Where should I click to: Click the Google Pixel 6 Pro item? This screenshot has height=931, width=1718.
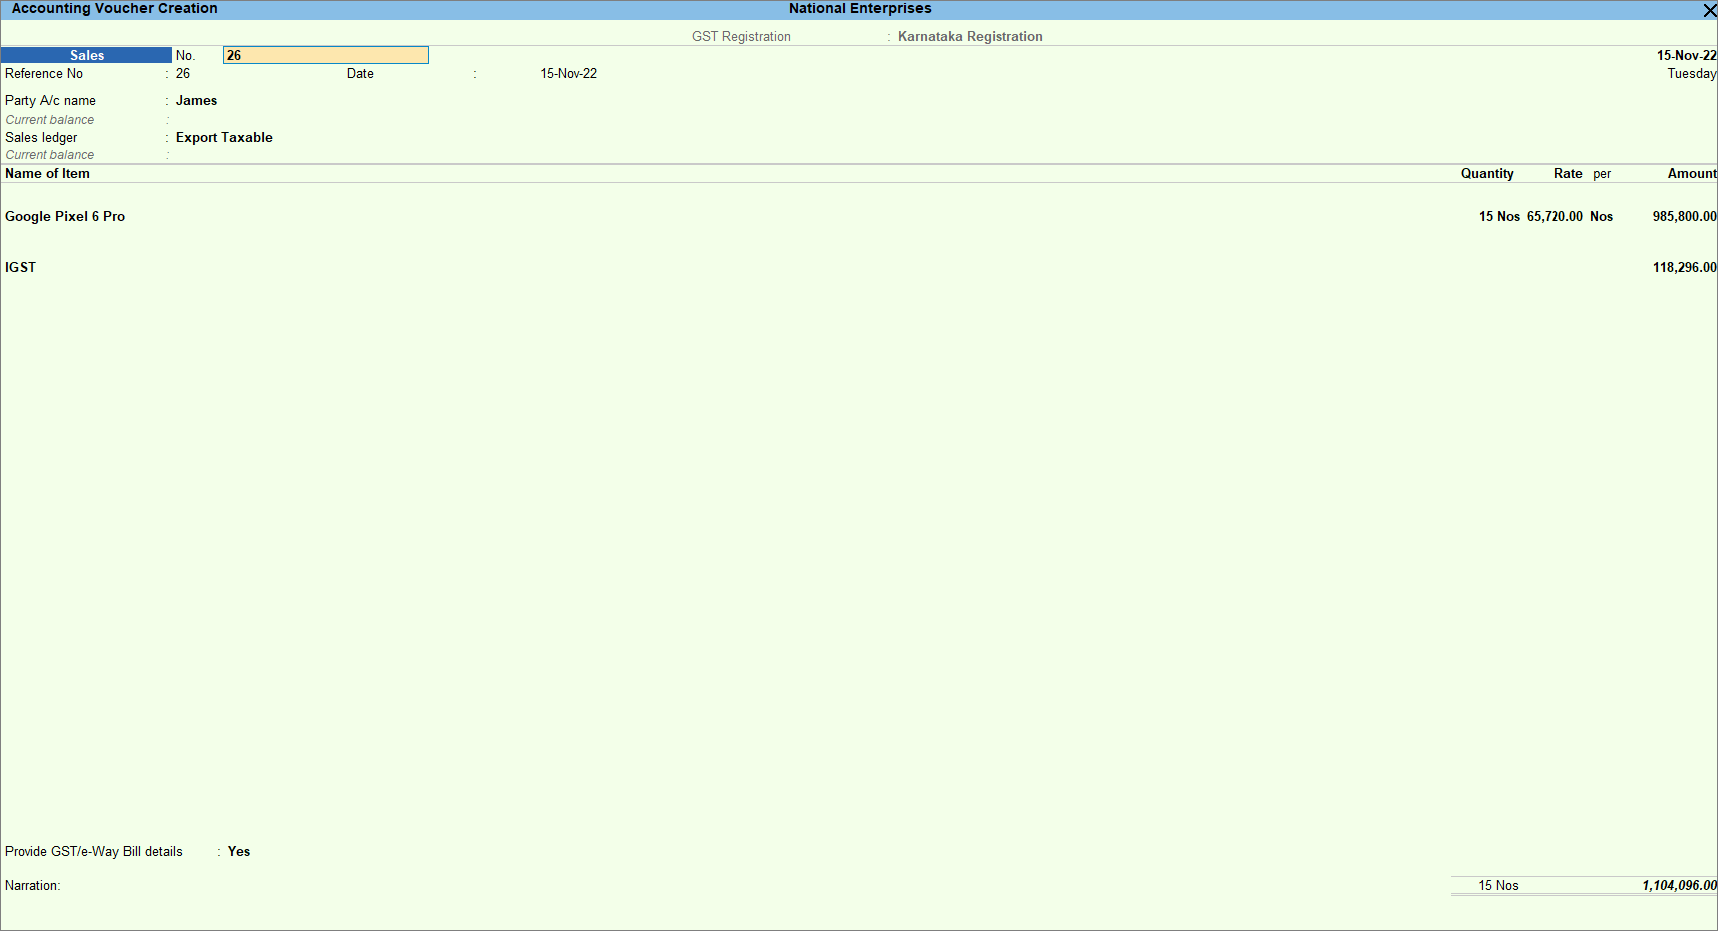(x=65, y=217)
